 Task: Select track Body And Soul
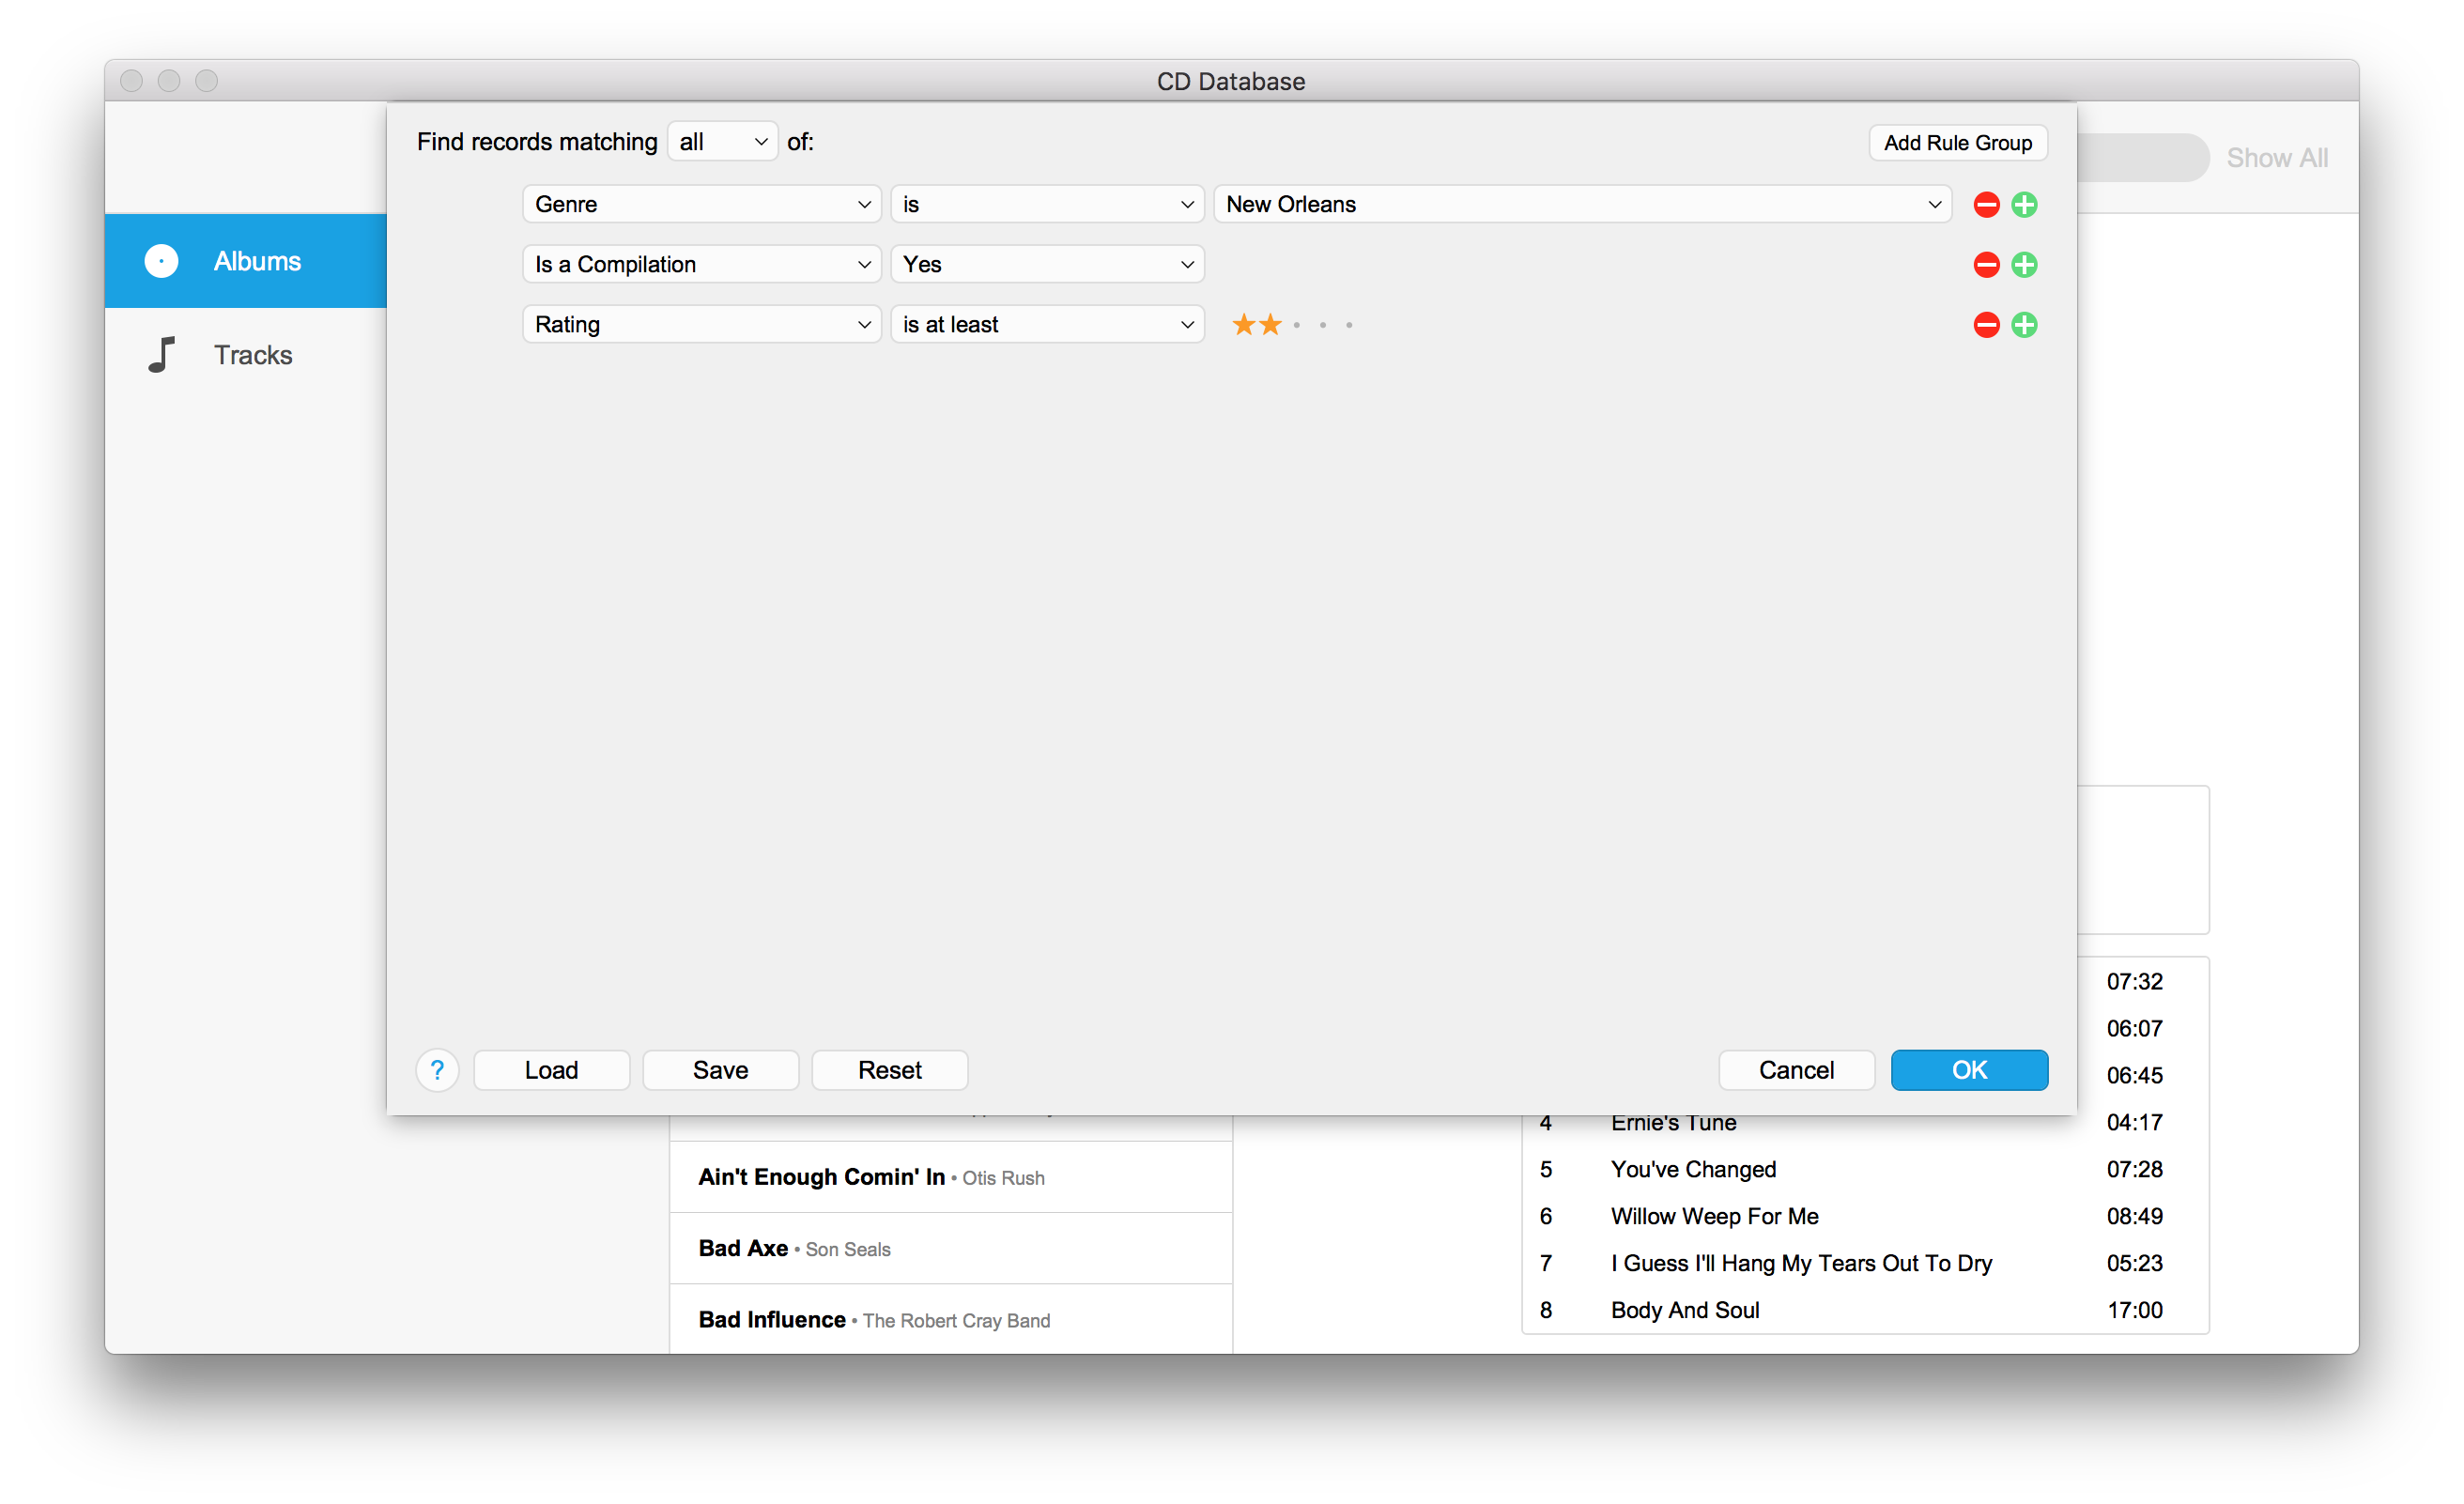(1865, 1310)
